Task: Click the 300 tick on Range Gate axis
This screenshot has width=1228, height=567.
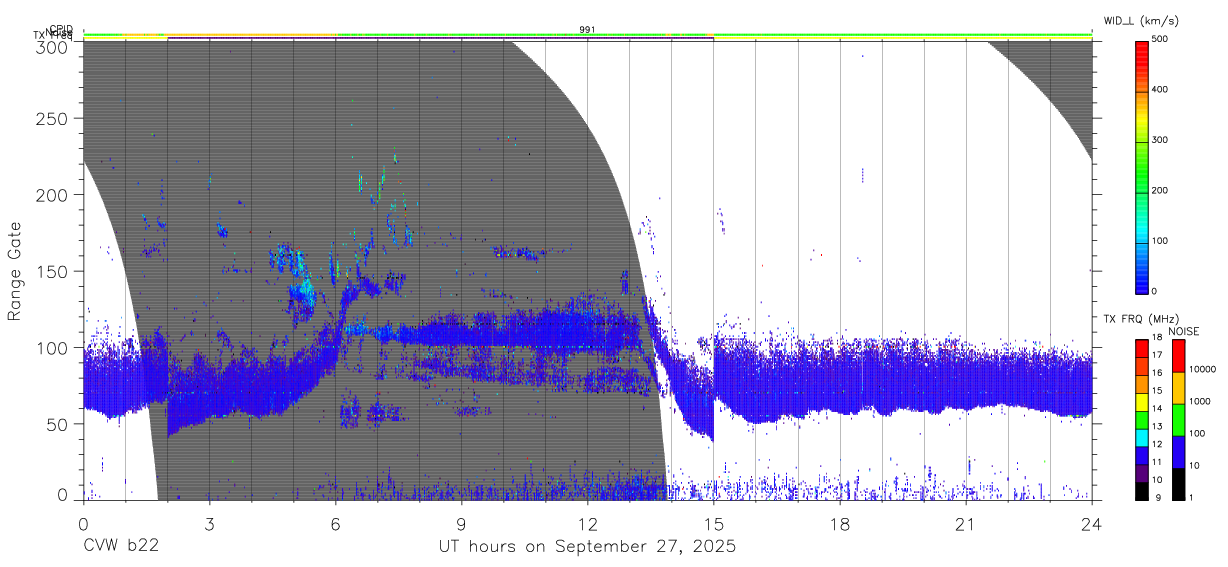Action: click(x=51, y=46)
